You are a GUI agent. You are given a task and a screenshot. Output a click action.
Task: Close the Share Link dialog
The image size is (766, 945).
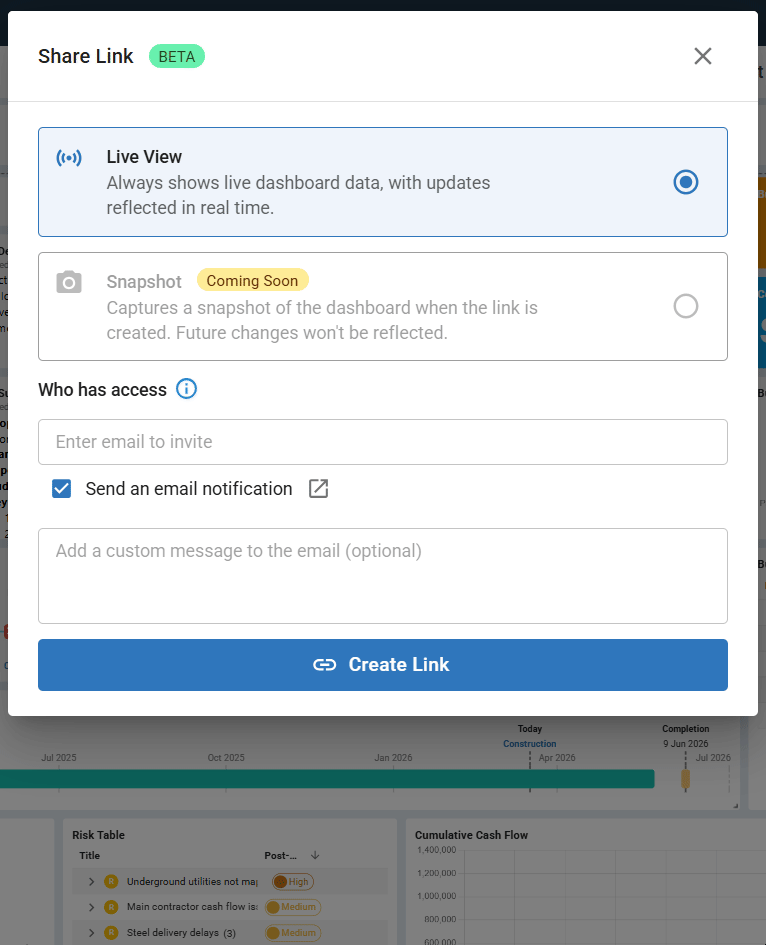[x=703, y=56]
